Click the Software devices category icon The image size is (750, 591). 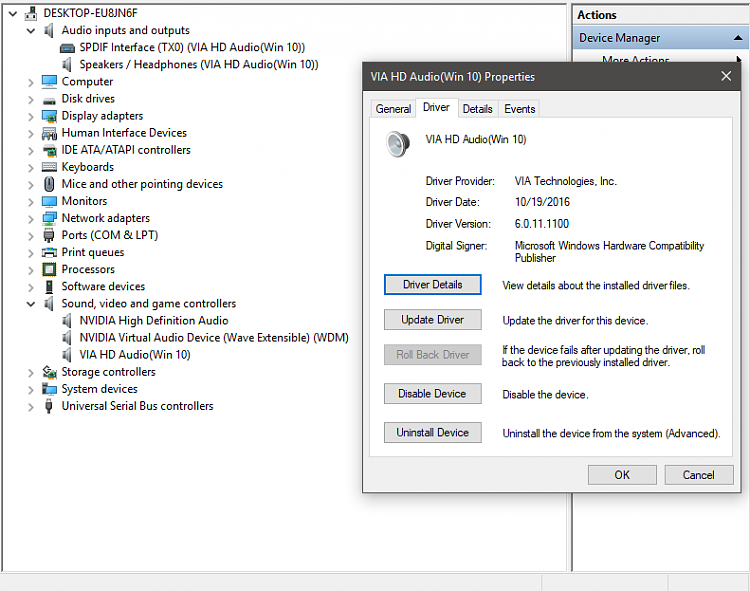click(49, 287)
